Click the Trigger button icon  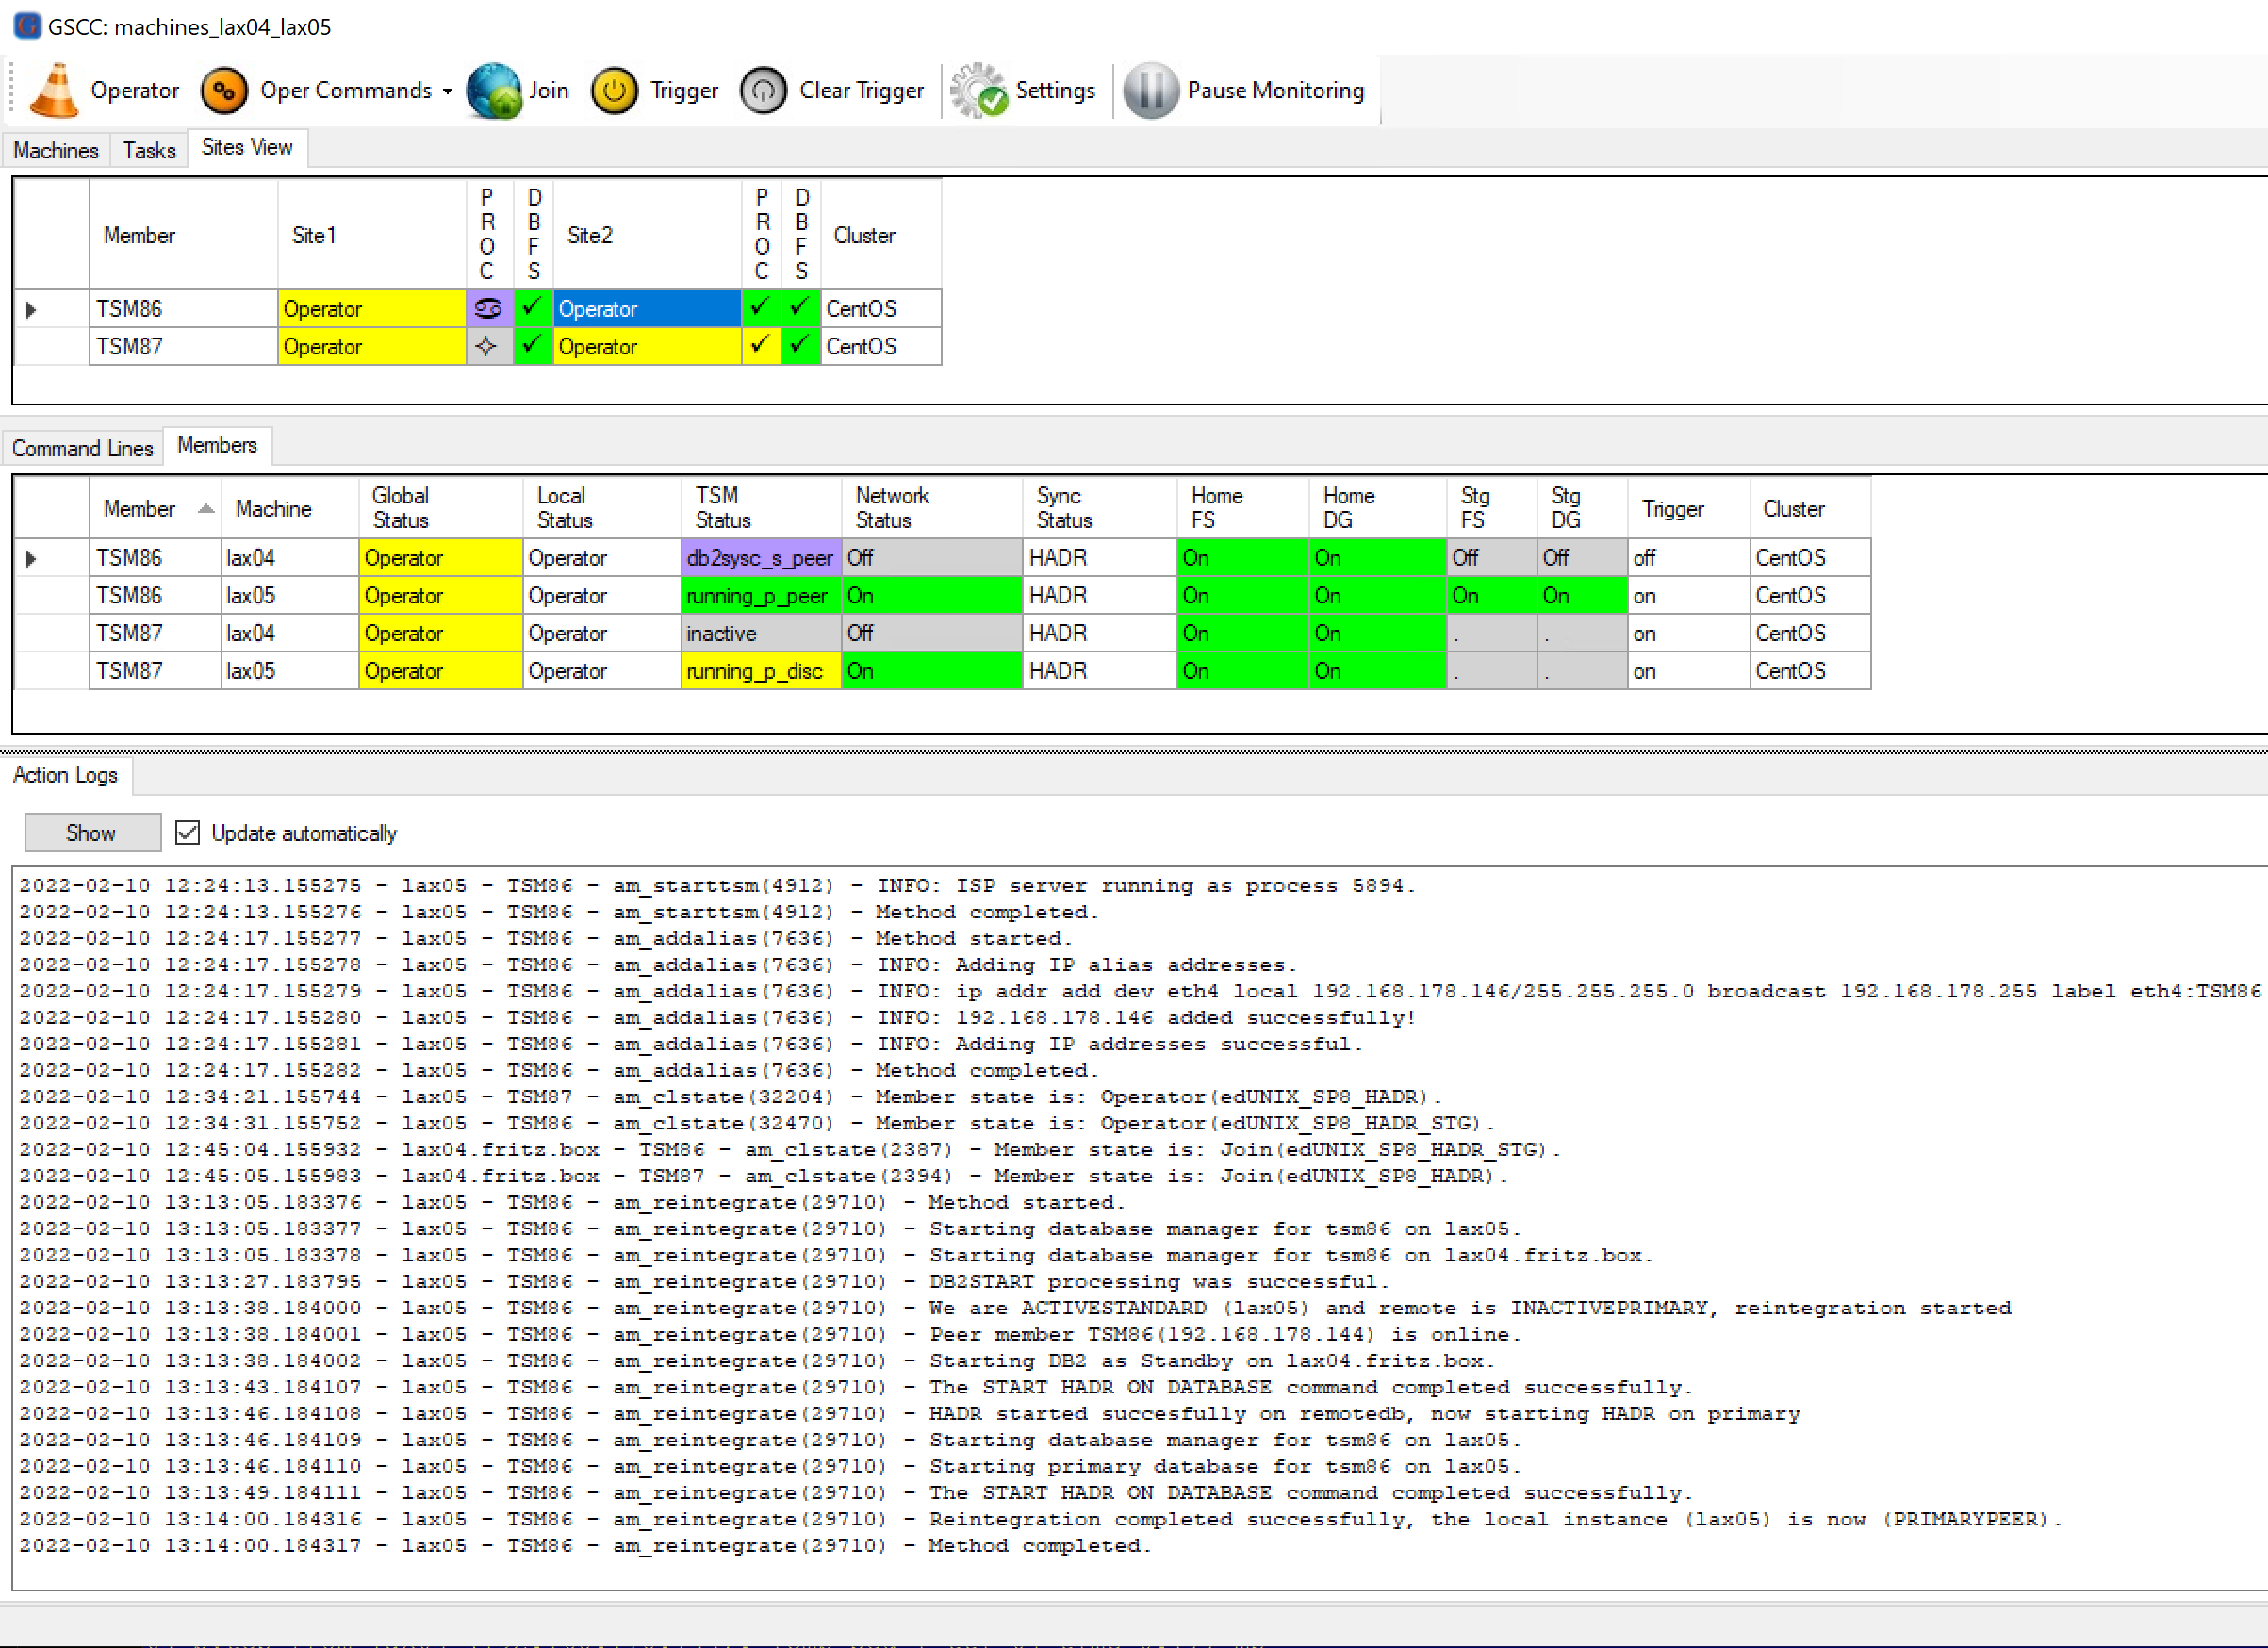click(x=611, y=88)
